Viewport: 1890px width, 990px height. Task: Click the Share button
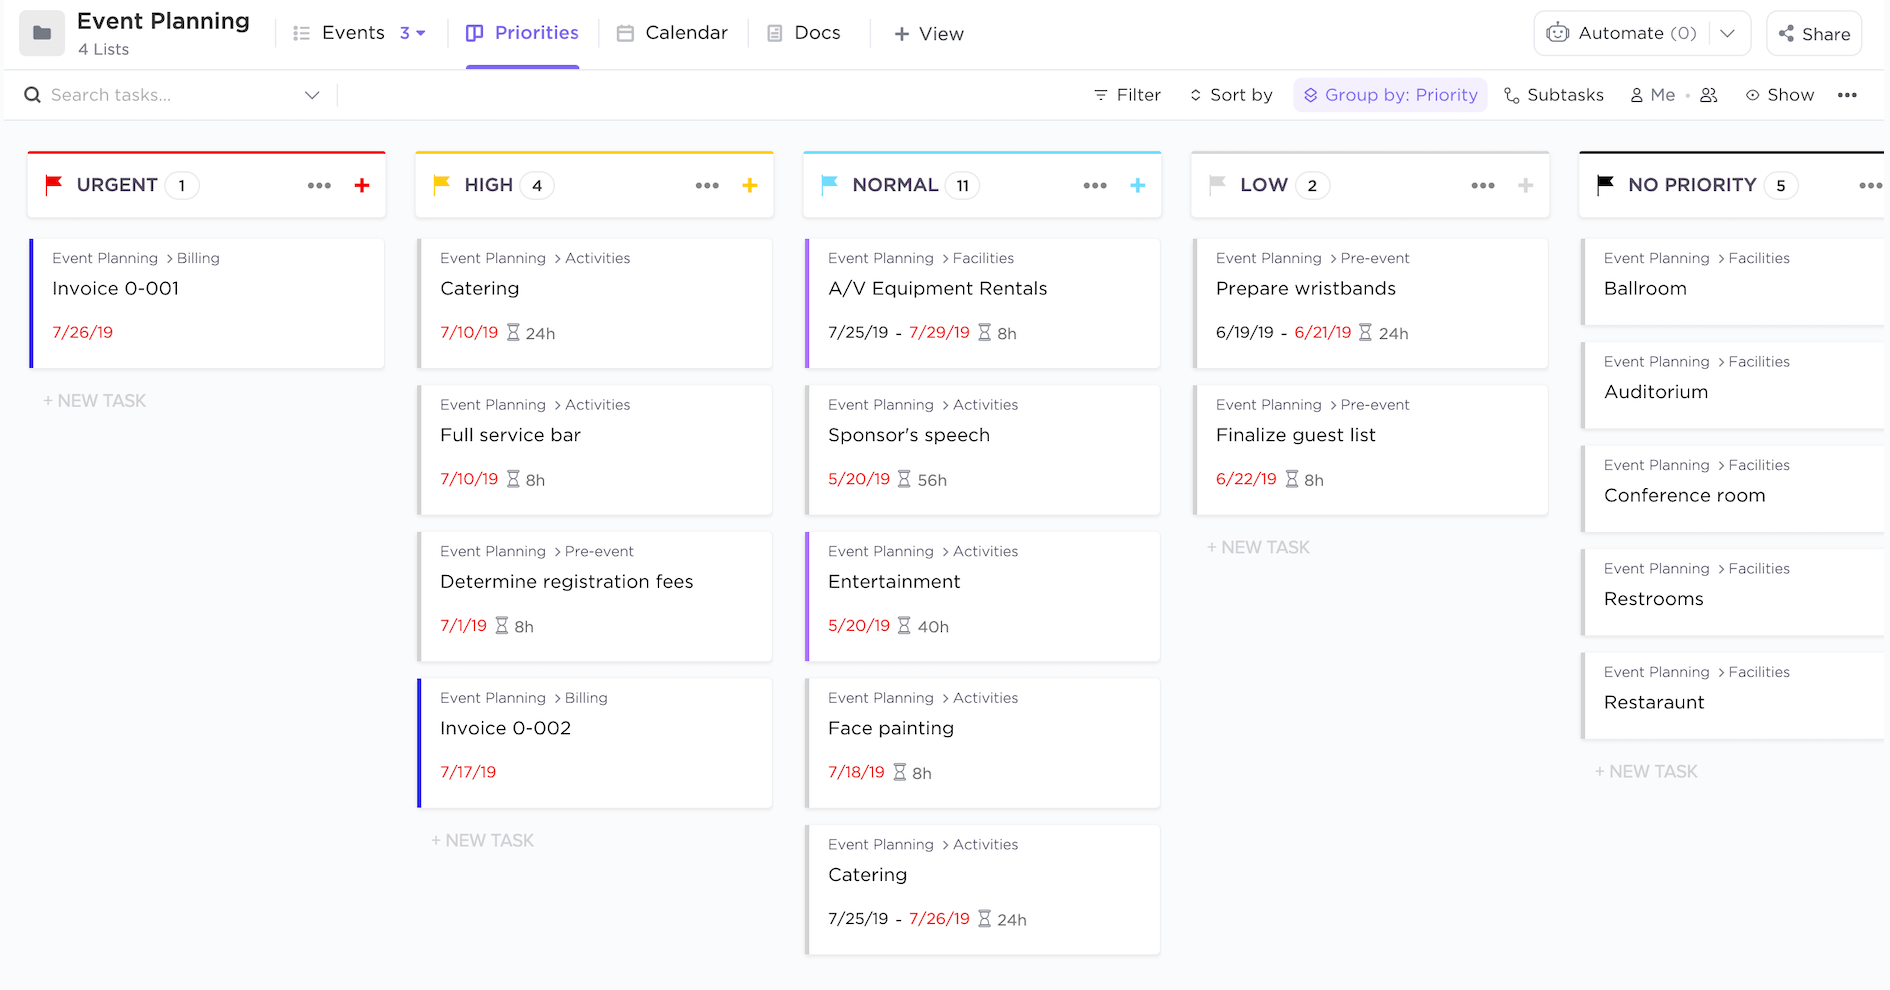coord(1814,34)
